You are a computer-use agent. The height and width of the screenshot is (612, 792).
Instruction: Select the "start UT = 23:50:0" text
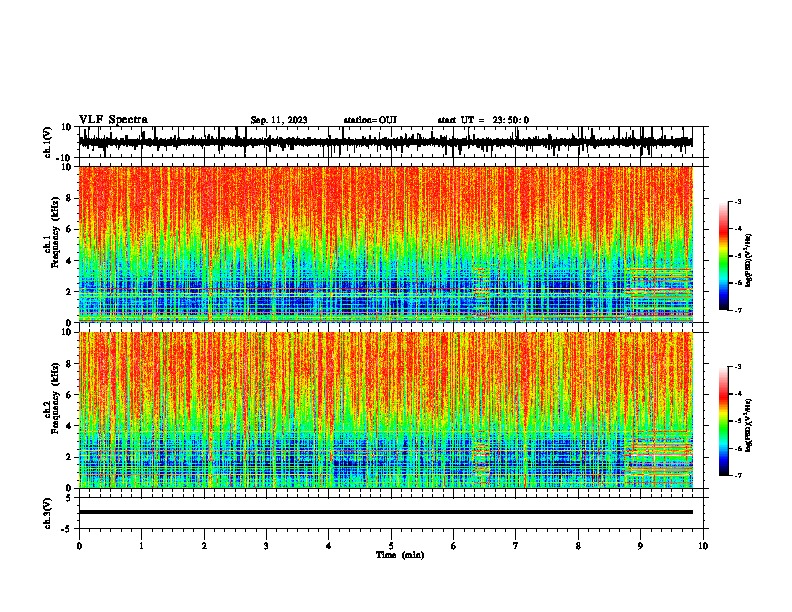(x=483, y=120)
